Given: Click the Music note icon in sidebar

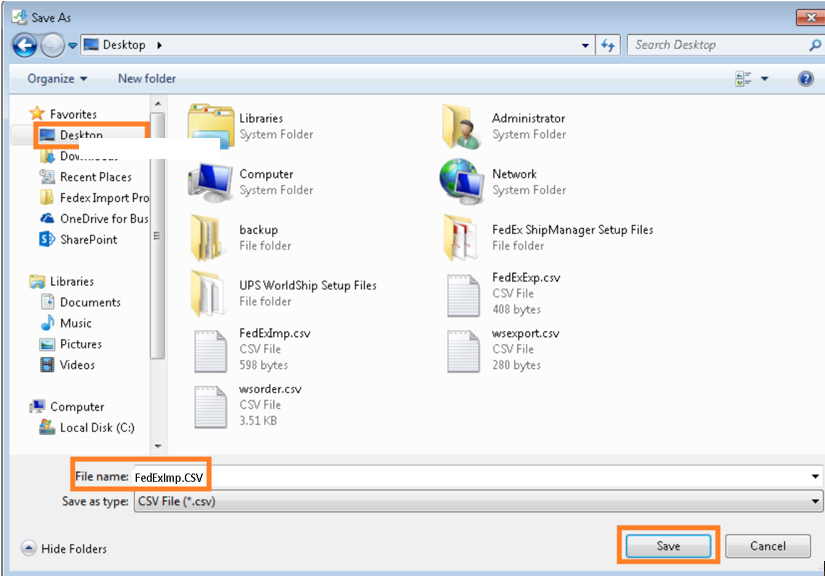Looking at the screenshot, I should 47,323.
